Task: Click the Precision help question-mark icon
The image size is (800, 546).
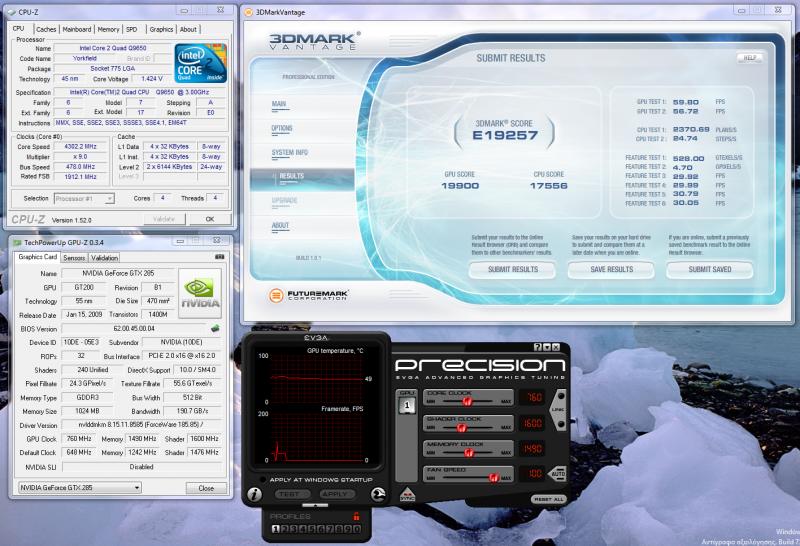Action: 538,347
